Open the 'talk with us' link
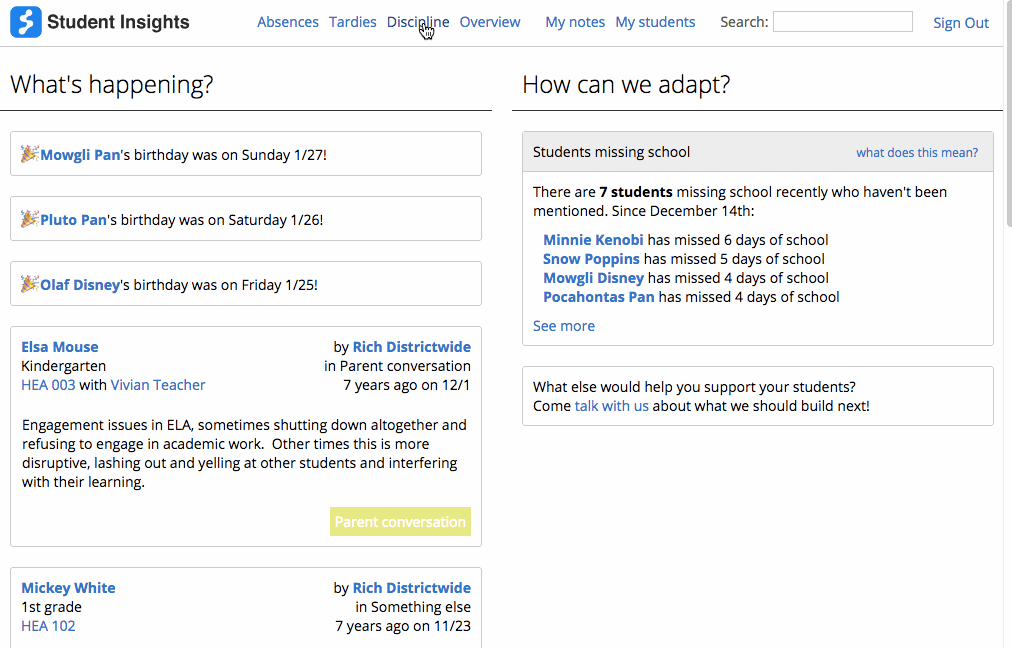 coord(611,406)
